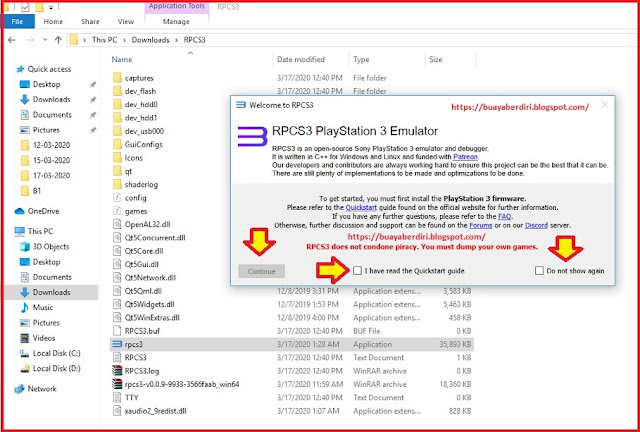The width and height of the screenshot is (640, 432).
Task: Click the OpenAL32.dll file icon
Action: click(x=117, y=224)
